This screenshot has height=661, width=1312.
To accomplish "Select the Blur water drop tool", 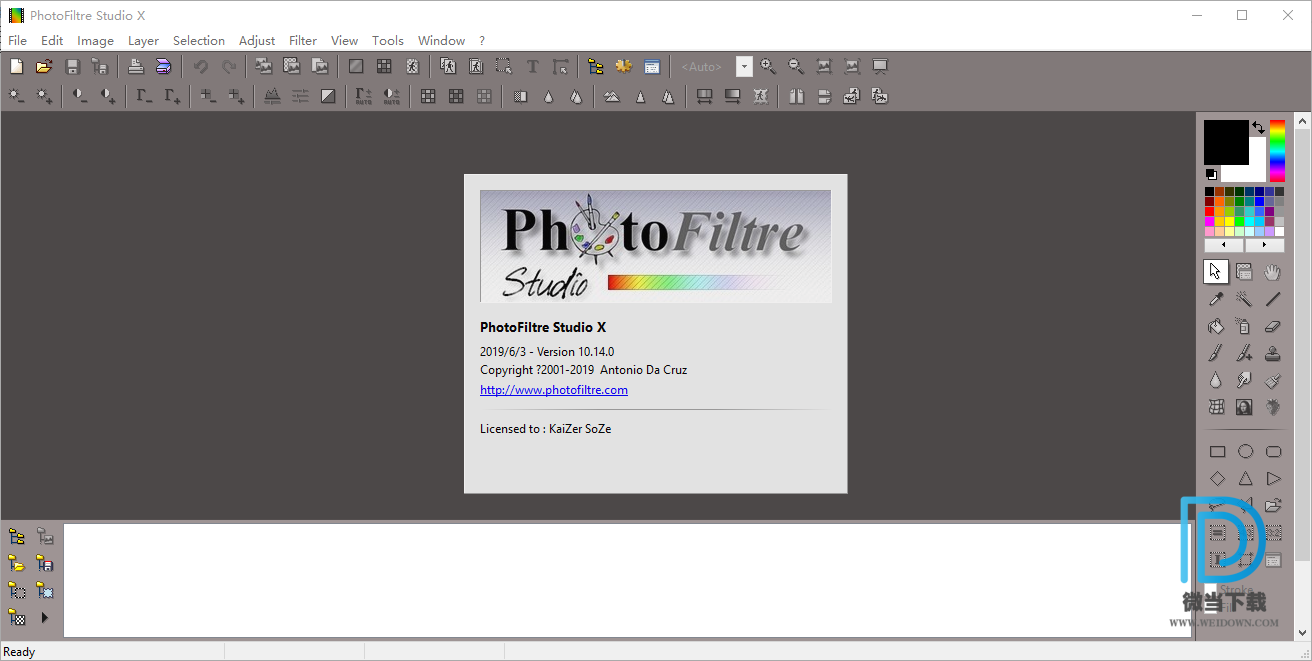I will pyautogui.click(x=1216, y=380).
